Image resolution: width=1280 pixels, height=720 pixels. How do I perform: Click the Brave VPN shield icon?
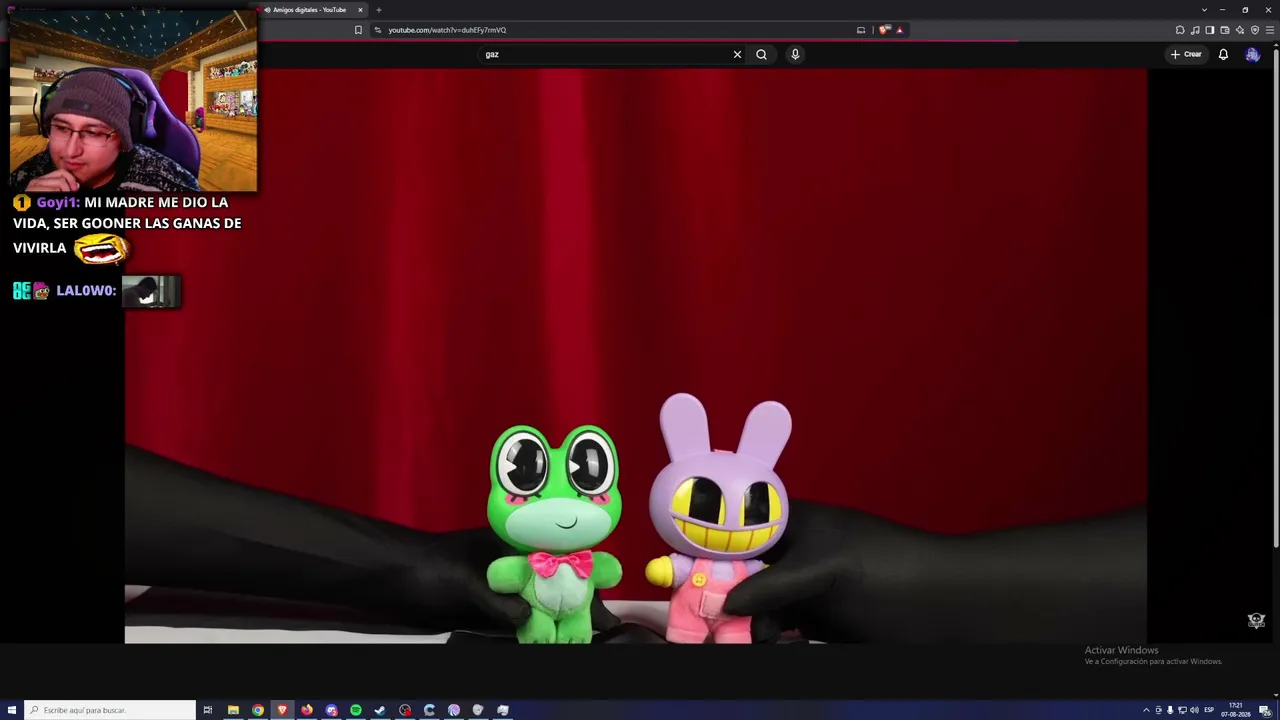coord(1255,30)
